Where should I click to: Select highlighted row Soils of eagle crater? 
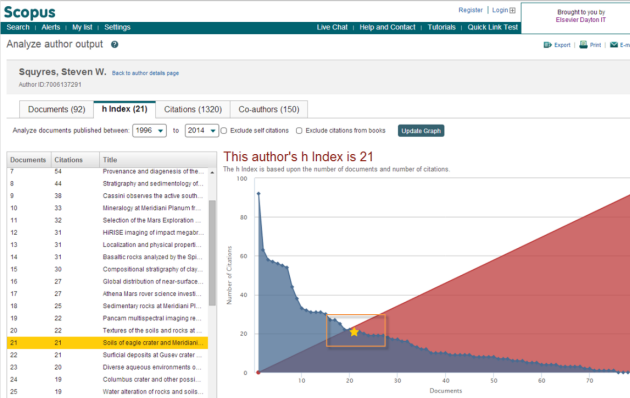pos(108,343)
